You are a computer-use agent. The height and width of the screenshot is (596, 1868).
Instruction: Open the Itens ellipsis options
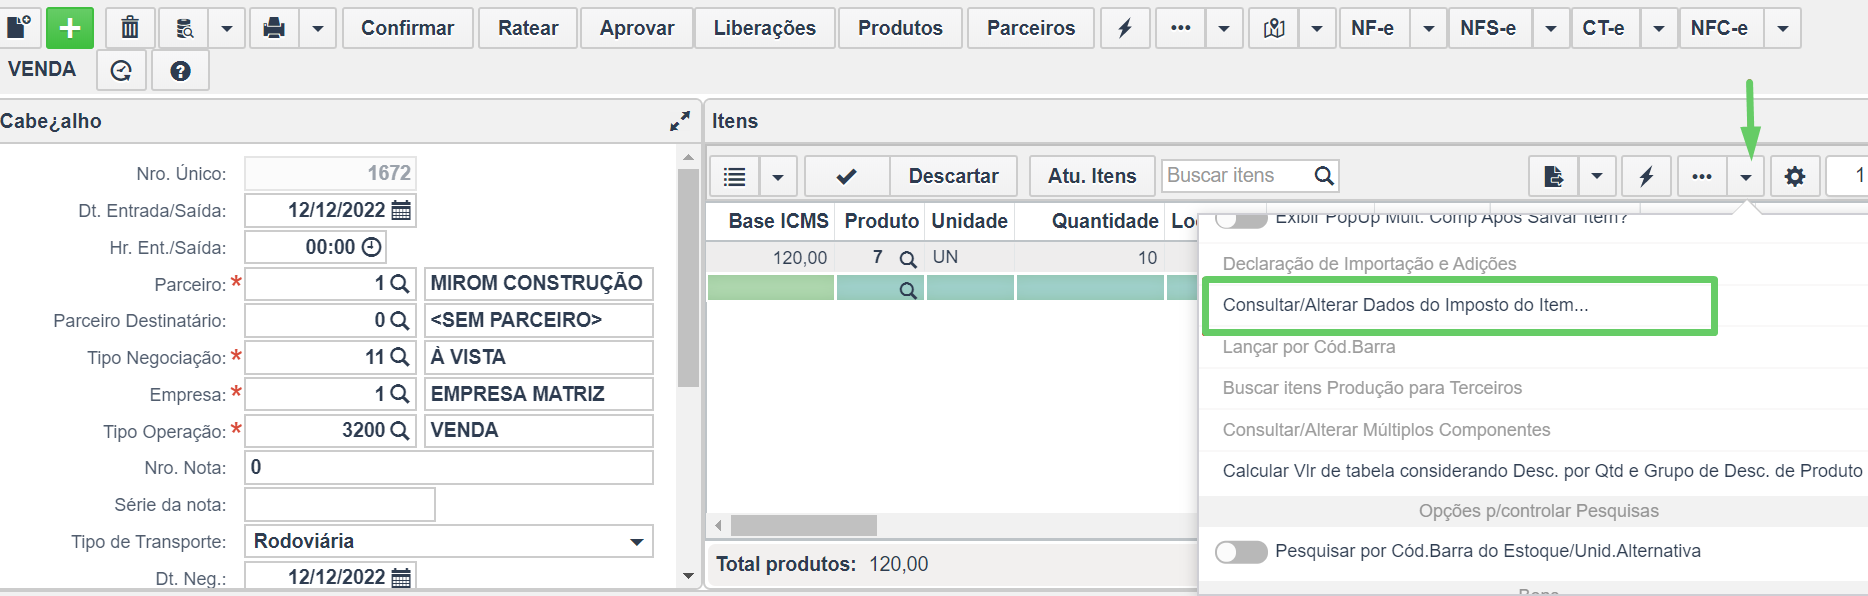pos(1702,176)
